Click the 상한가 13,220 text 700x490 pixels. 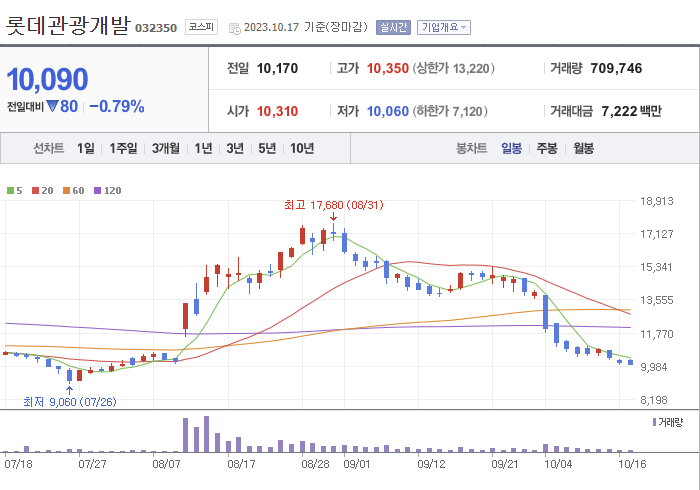click(453, 68)
